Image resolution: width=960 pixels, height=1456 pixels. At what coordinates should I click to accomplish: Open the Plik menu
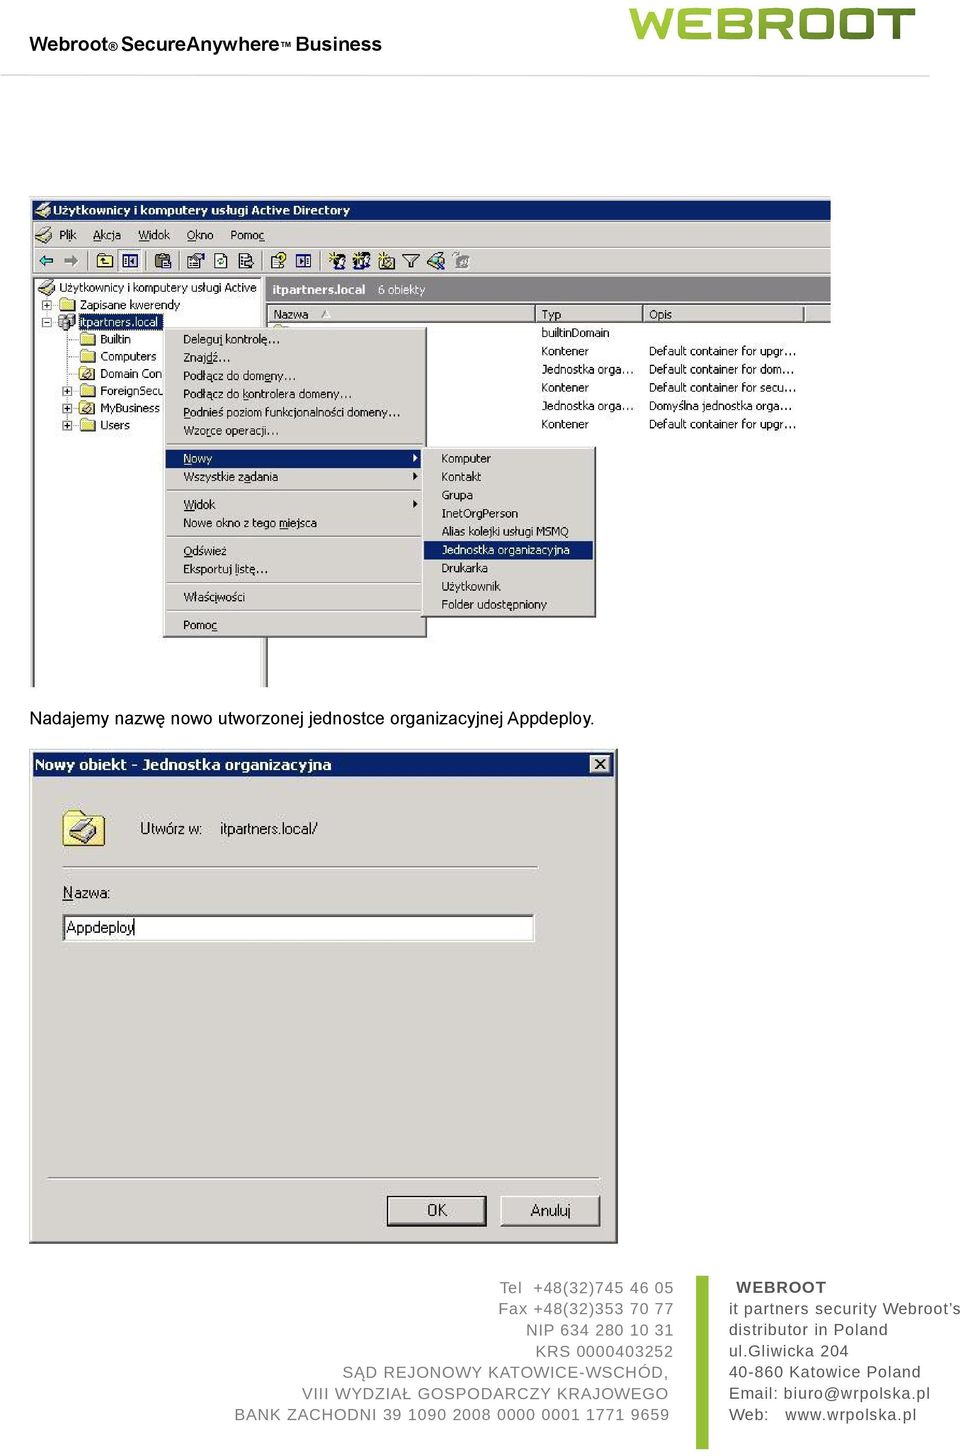point(67,235)
